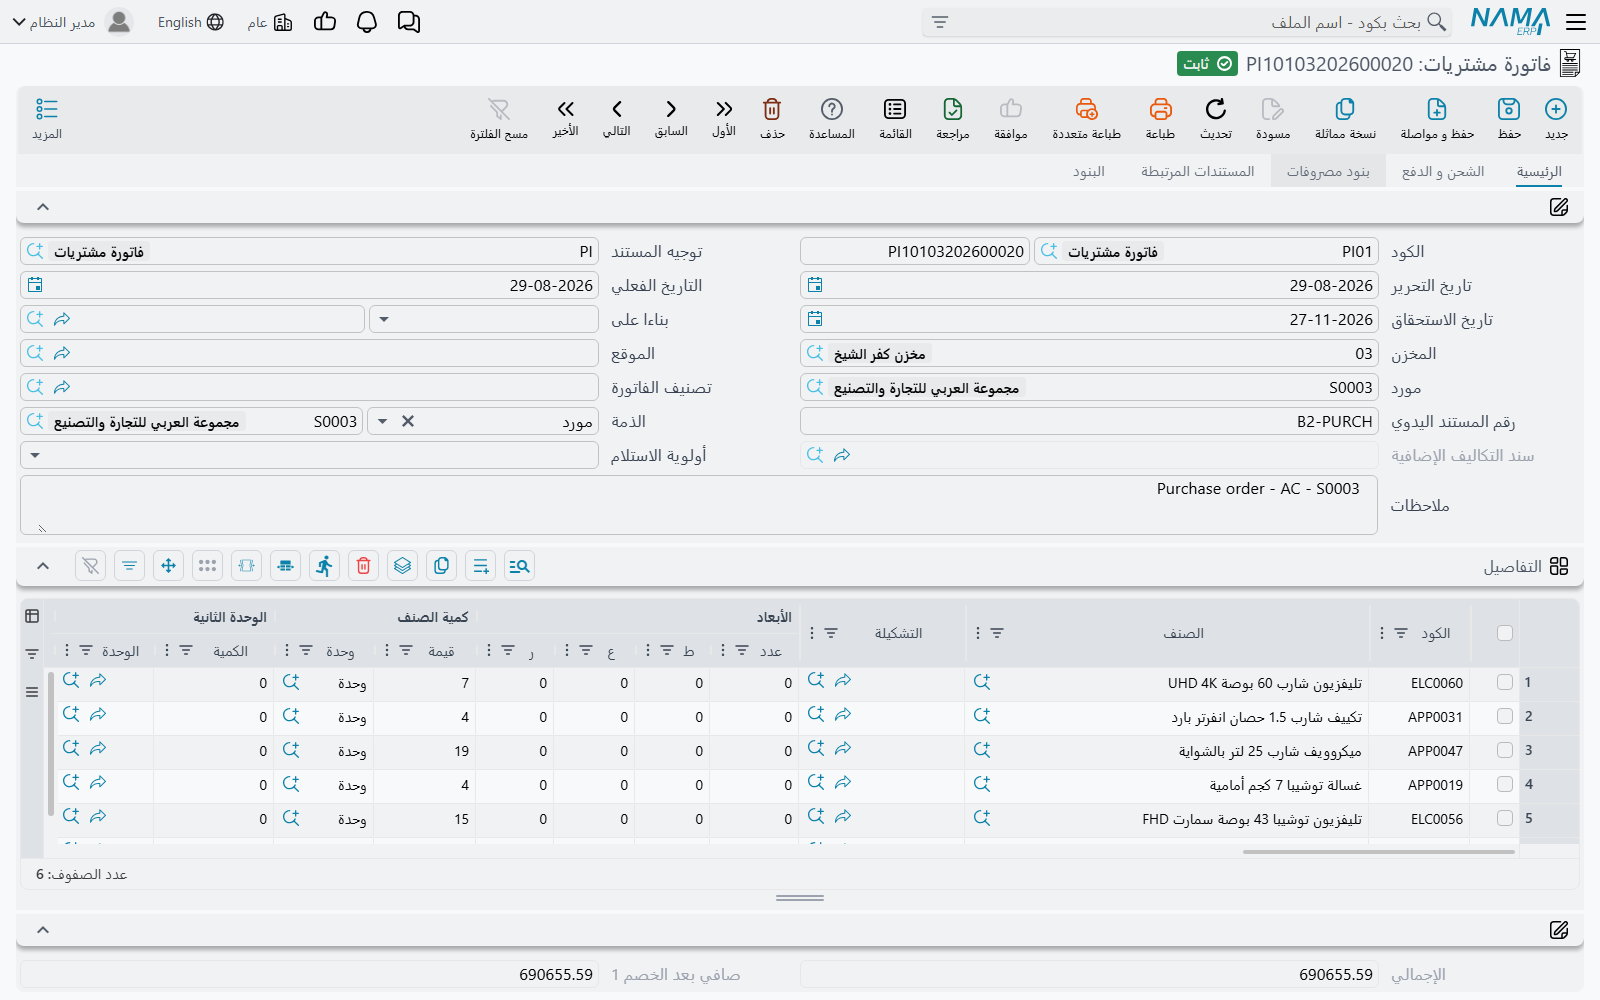Viewport: 1600px width, 1000px height.
Task: Click the running-man icon in details toolbar
Action: click(324, 566)
